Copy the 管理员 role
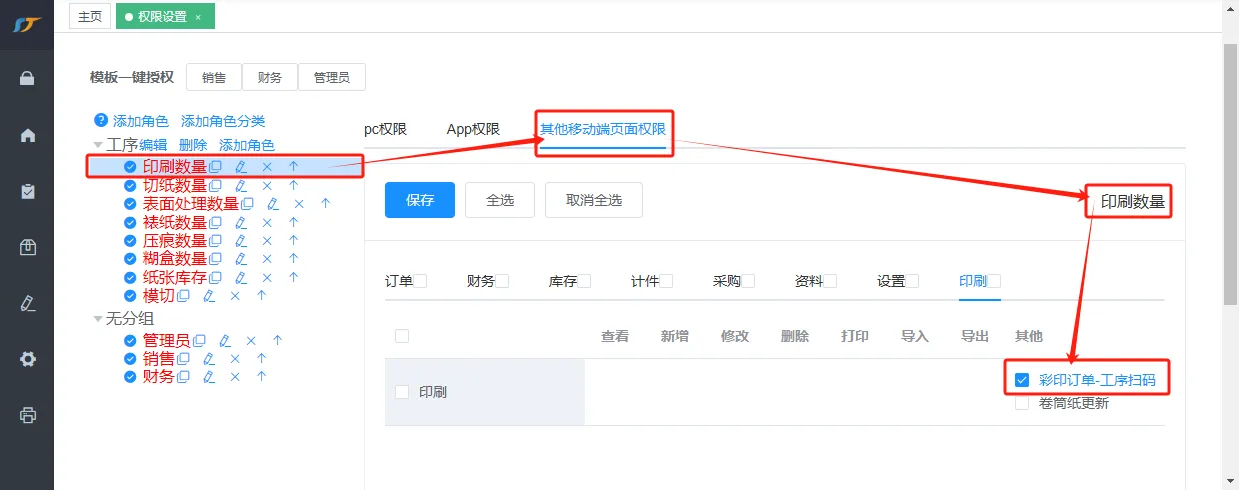 pyautogui.click(x=199, y=341)
